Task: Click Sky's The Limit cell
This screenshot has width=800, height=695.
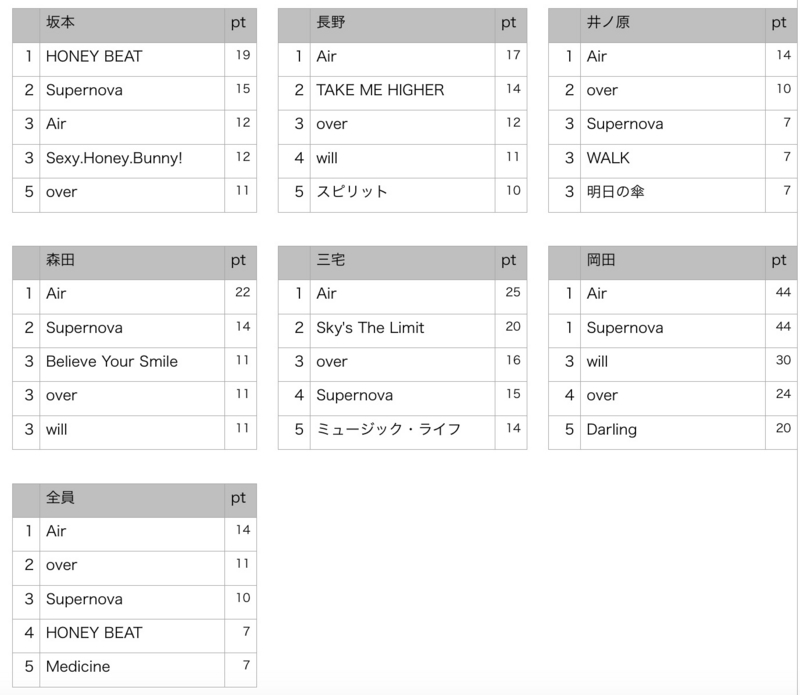Action: 403,331
